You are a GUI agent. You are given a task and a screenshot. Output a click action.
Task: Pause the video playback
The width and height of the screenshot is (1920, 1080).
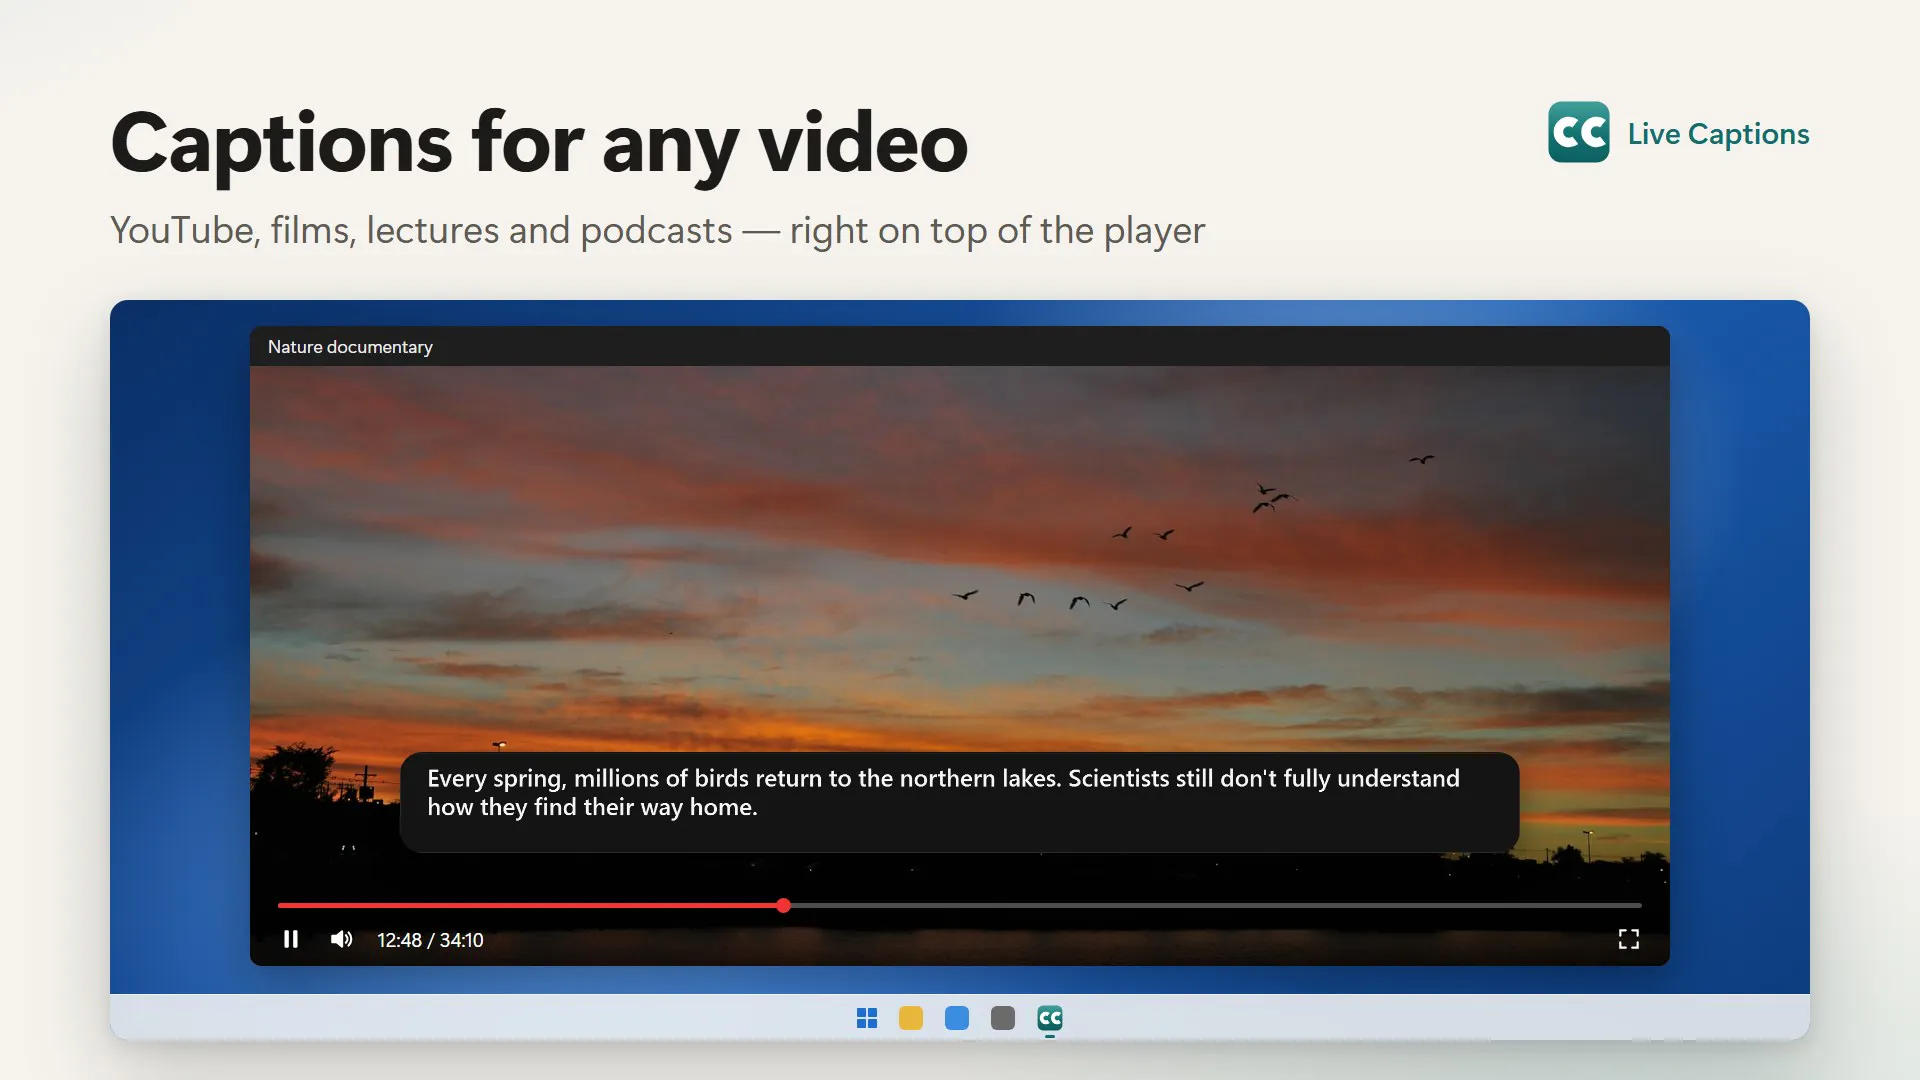291,939
